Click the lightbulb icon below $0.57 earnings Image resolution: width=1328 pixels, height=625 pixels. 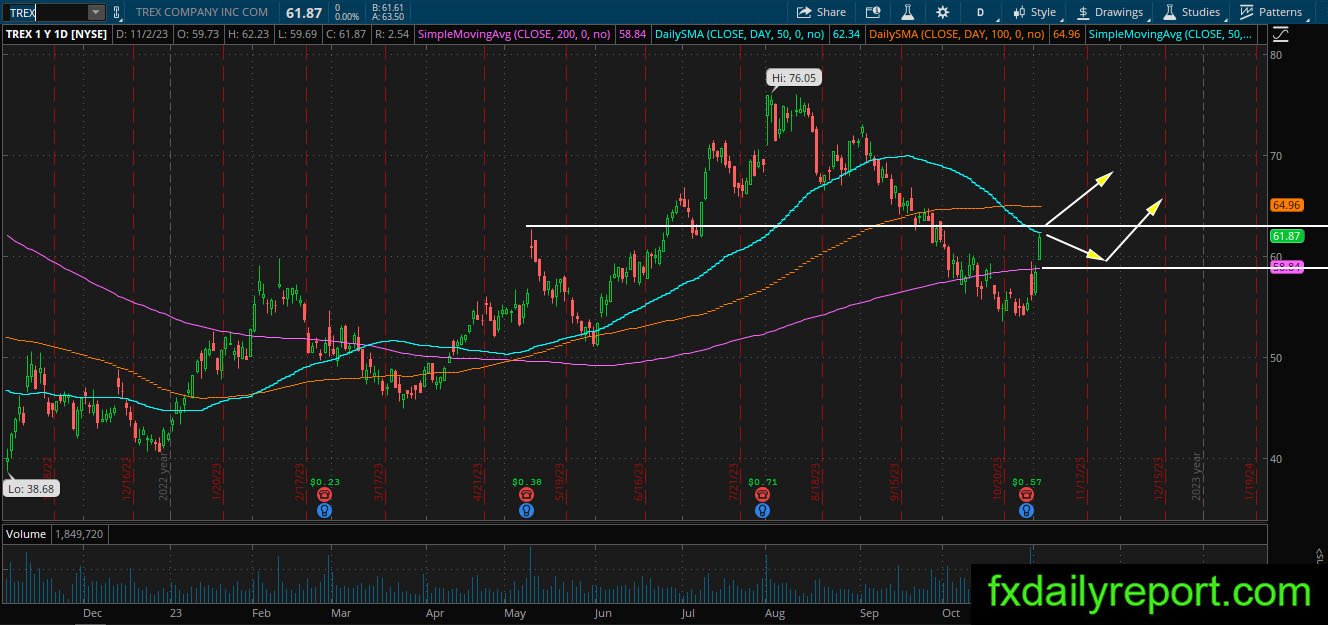pos(1026,510)
